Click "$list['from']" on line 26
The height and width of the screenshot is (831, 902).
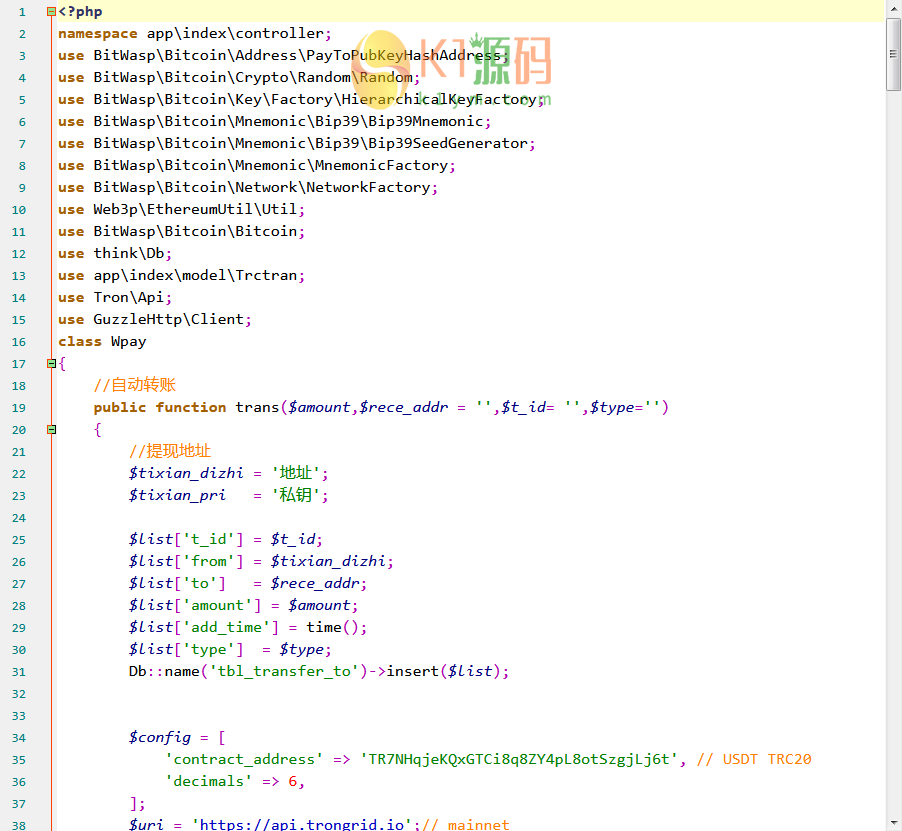(x=186, y=561)
